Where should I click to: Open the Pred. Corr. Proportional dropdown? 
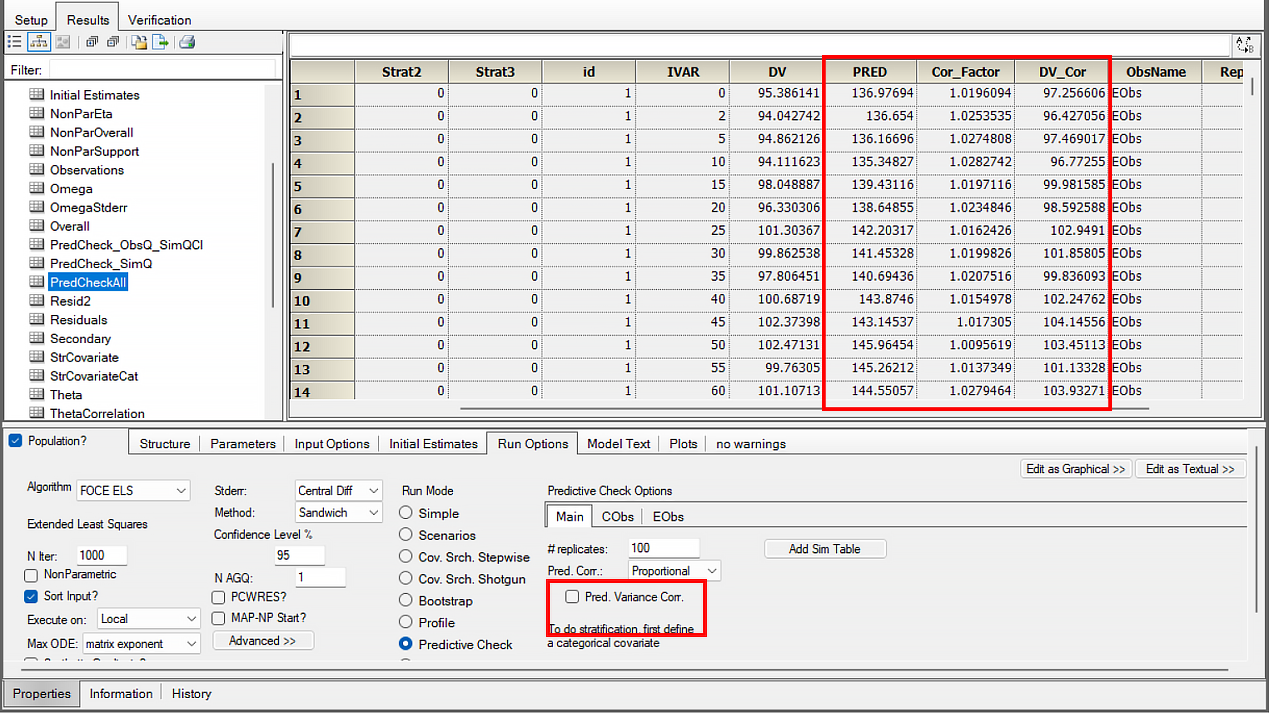[x=674, y=571]
